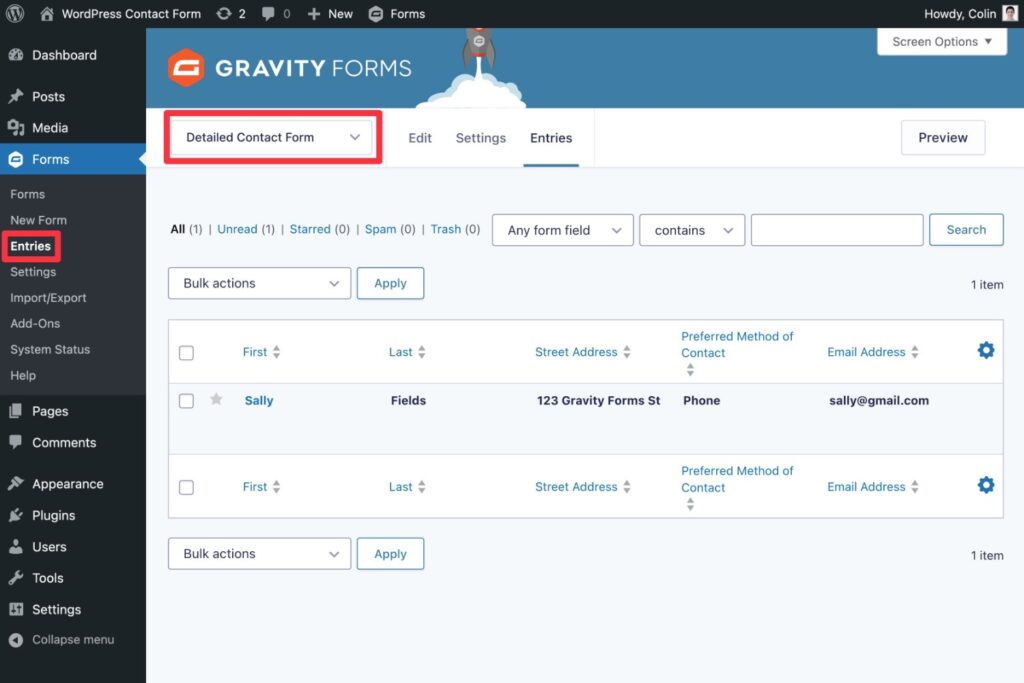Open New Form in the sidebar submenu

pos(39,220)
